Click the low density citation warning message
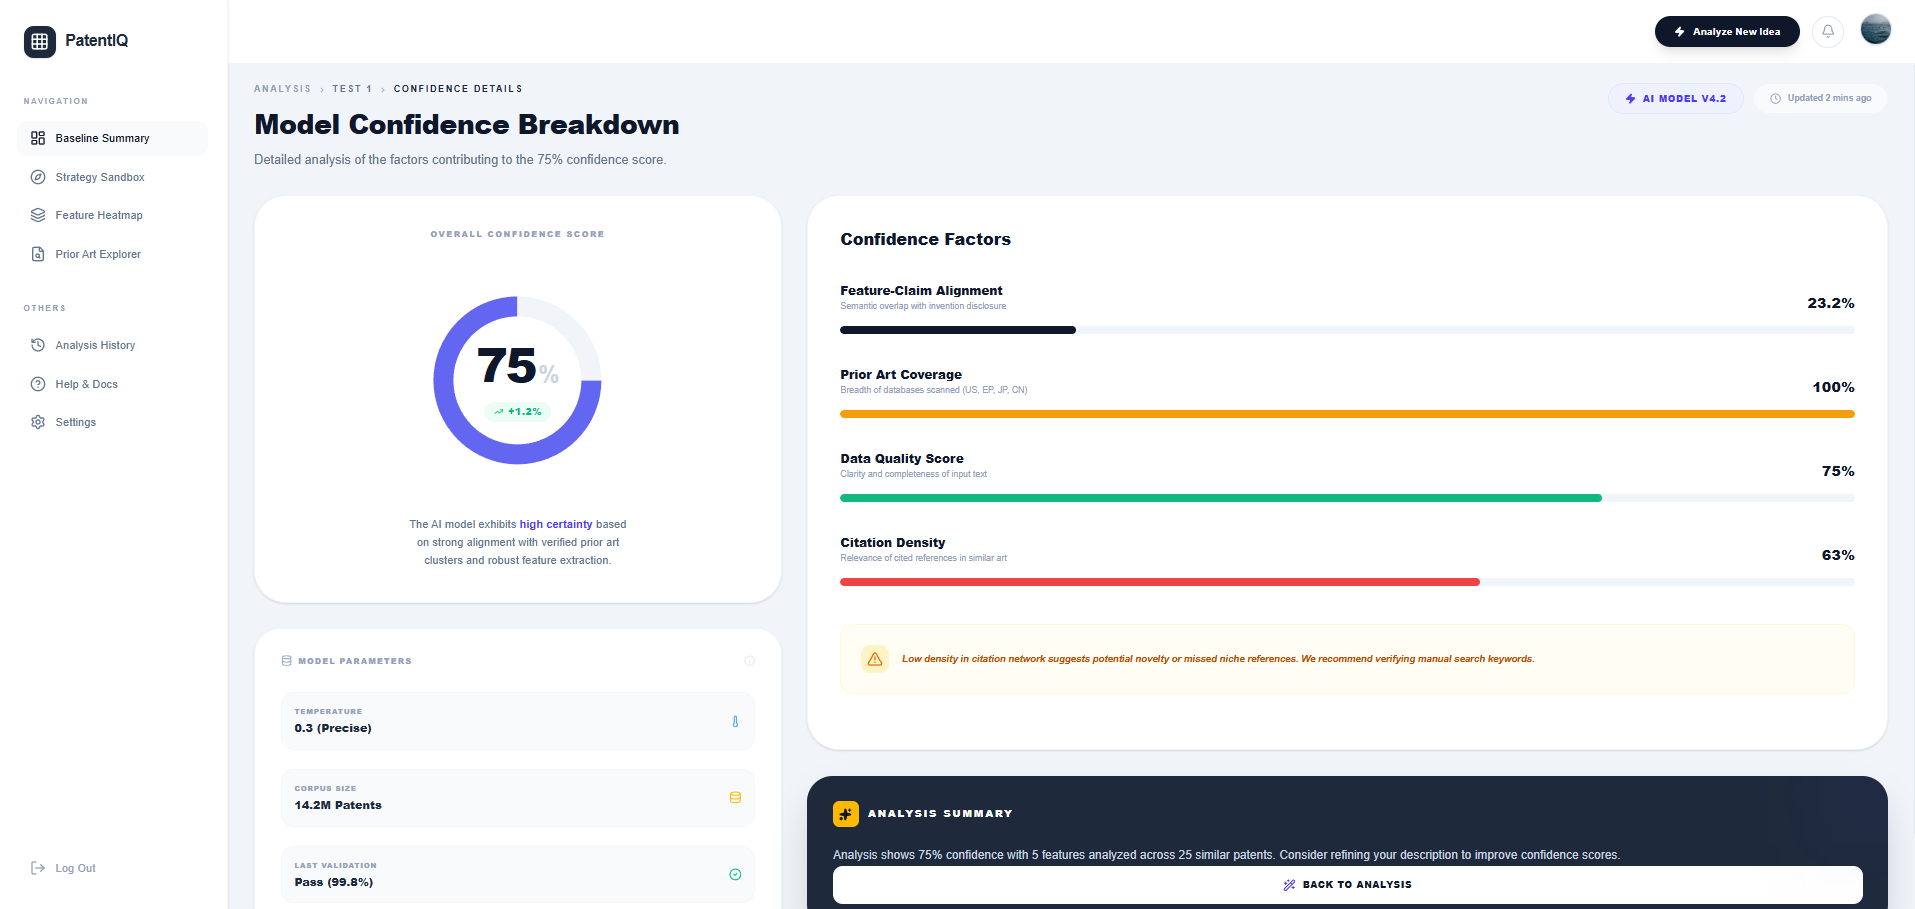Screen dimensions: 1915x909 pos(1218,659)
